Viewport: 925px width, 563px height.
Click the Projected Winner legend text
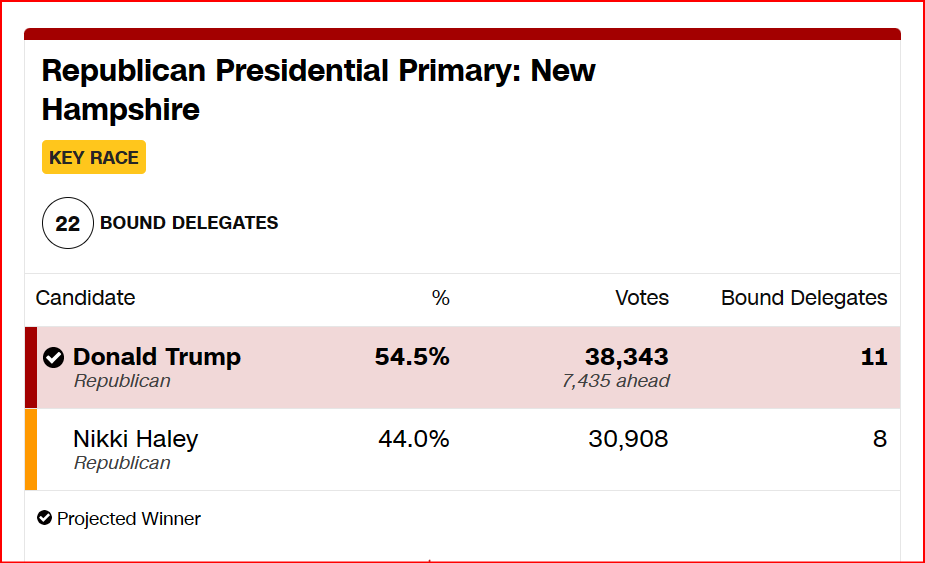pyautogui.click(x=129, y=519)
